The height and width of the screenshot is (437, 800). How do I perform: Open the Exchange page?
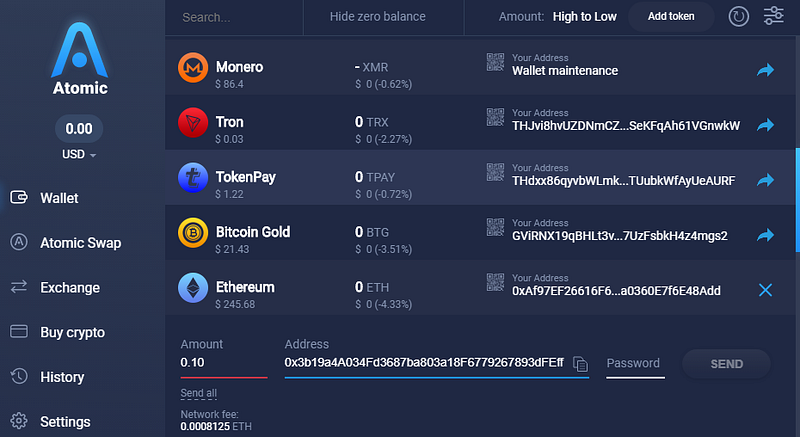click(x=70, y=288)
